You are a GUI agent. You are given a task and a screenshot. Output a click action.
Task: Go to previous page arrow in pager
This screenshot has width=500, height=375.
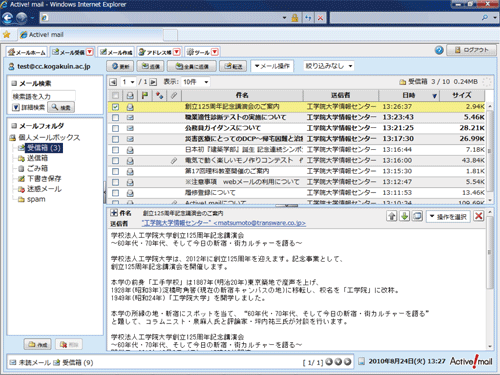point(113,82)
